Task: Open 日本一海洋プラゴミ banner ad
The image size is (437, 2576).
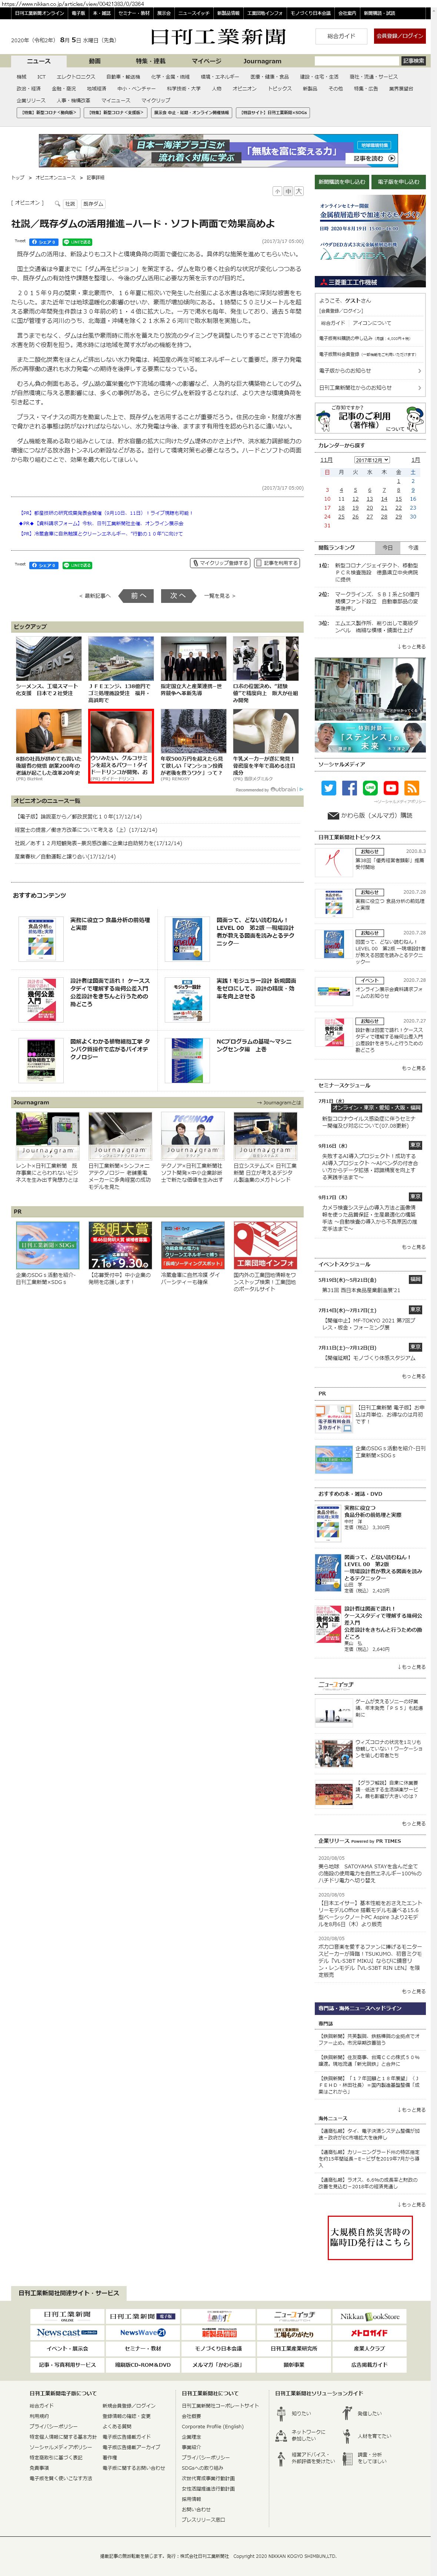Action: pos(219,151)
